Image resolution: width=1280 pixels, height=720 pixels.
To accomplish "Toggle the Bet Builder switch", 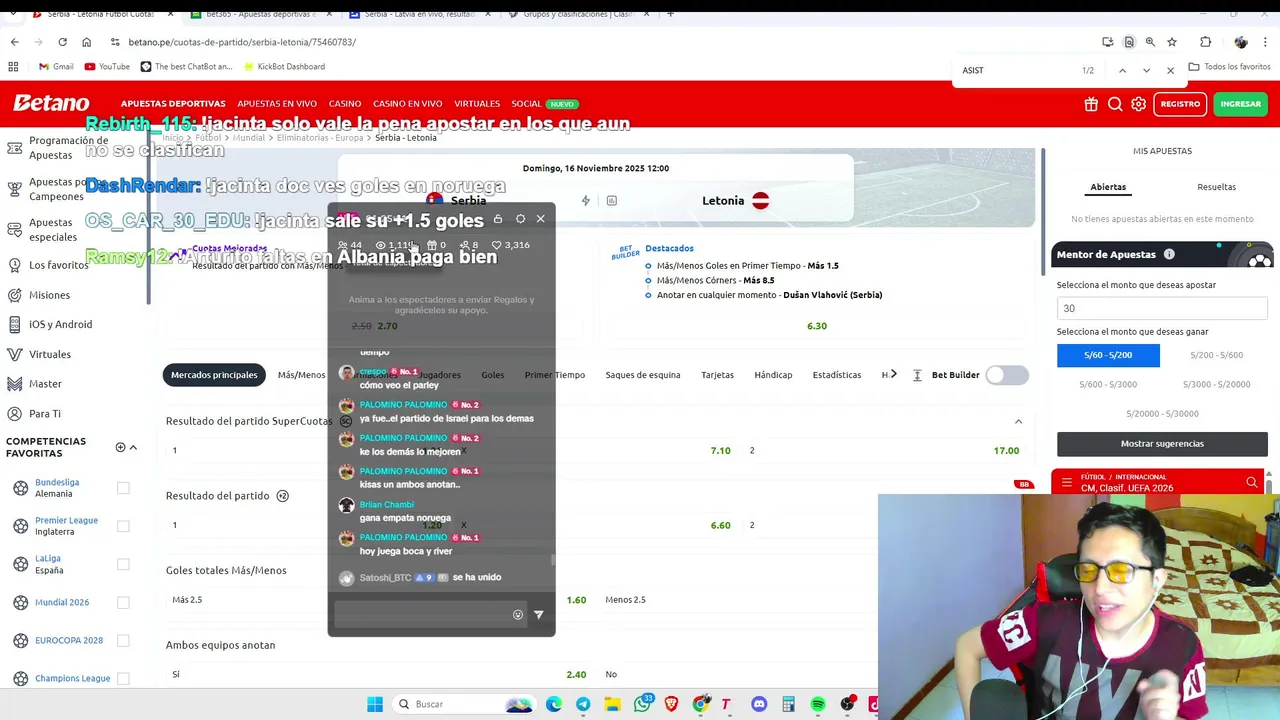I will (x=1007, y=375).
